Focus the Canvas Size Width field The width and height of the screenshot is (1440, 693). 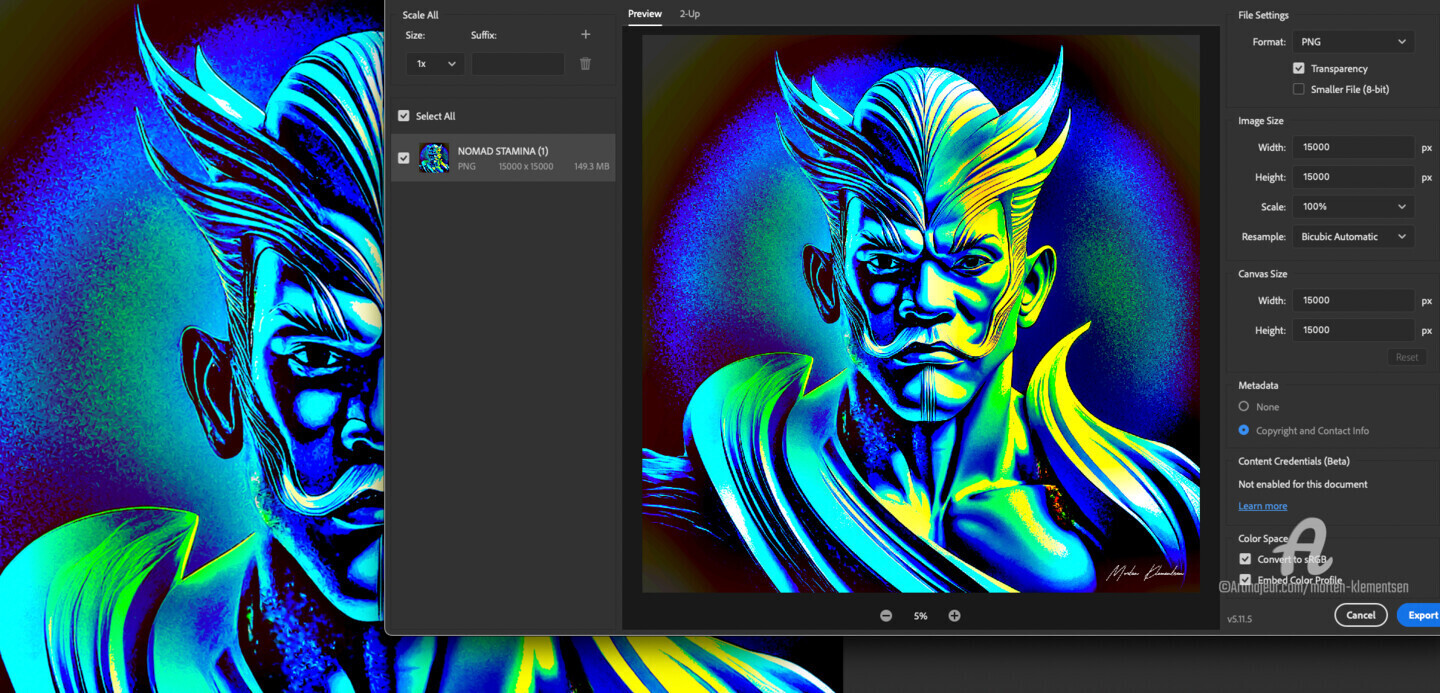click(x=1353, y=300)
